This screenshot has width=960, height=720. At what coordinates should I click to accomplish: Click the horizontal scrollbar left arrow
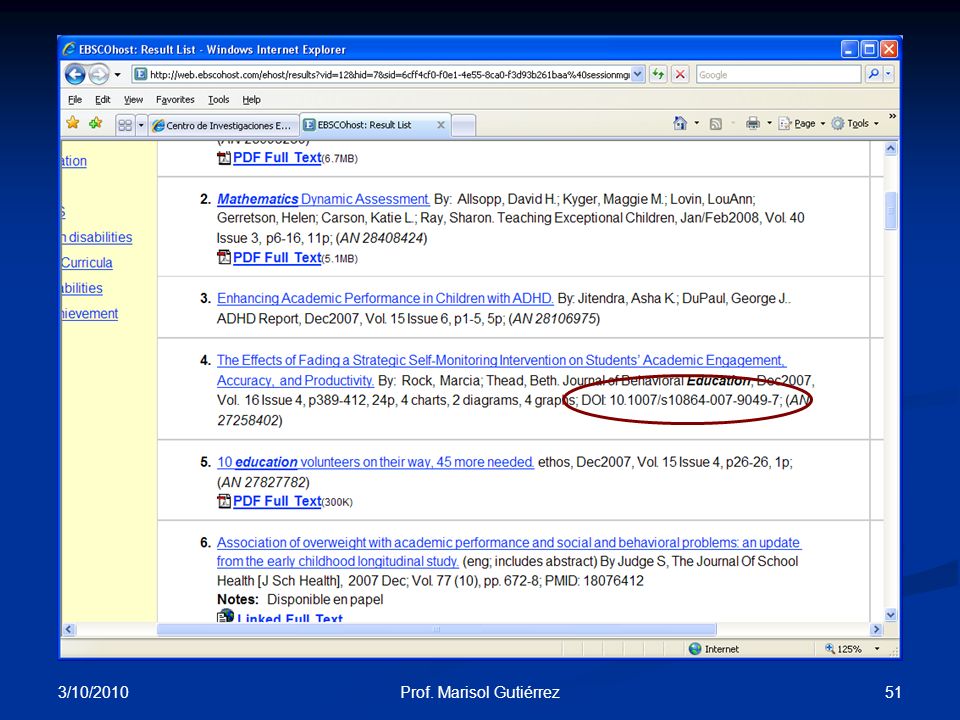(69, 629)
